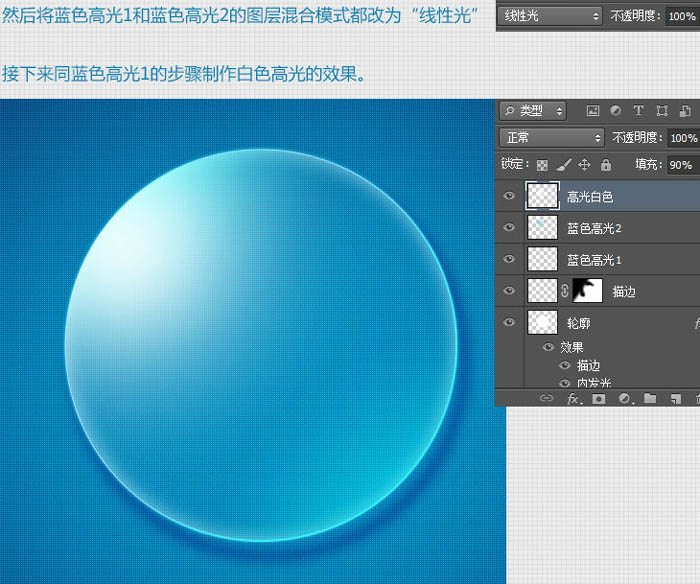
Task: Open the 正常 blend mode dropdown
Action: coord(551,138)
